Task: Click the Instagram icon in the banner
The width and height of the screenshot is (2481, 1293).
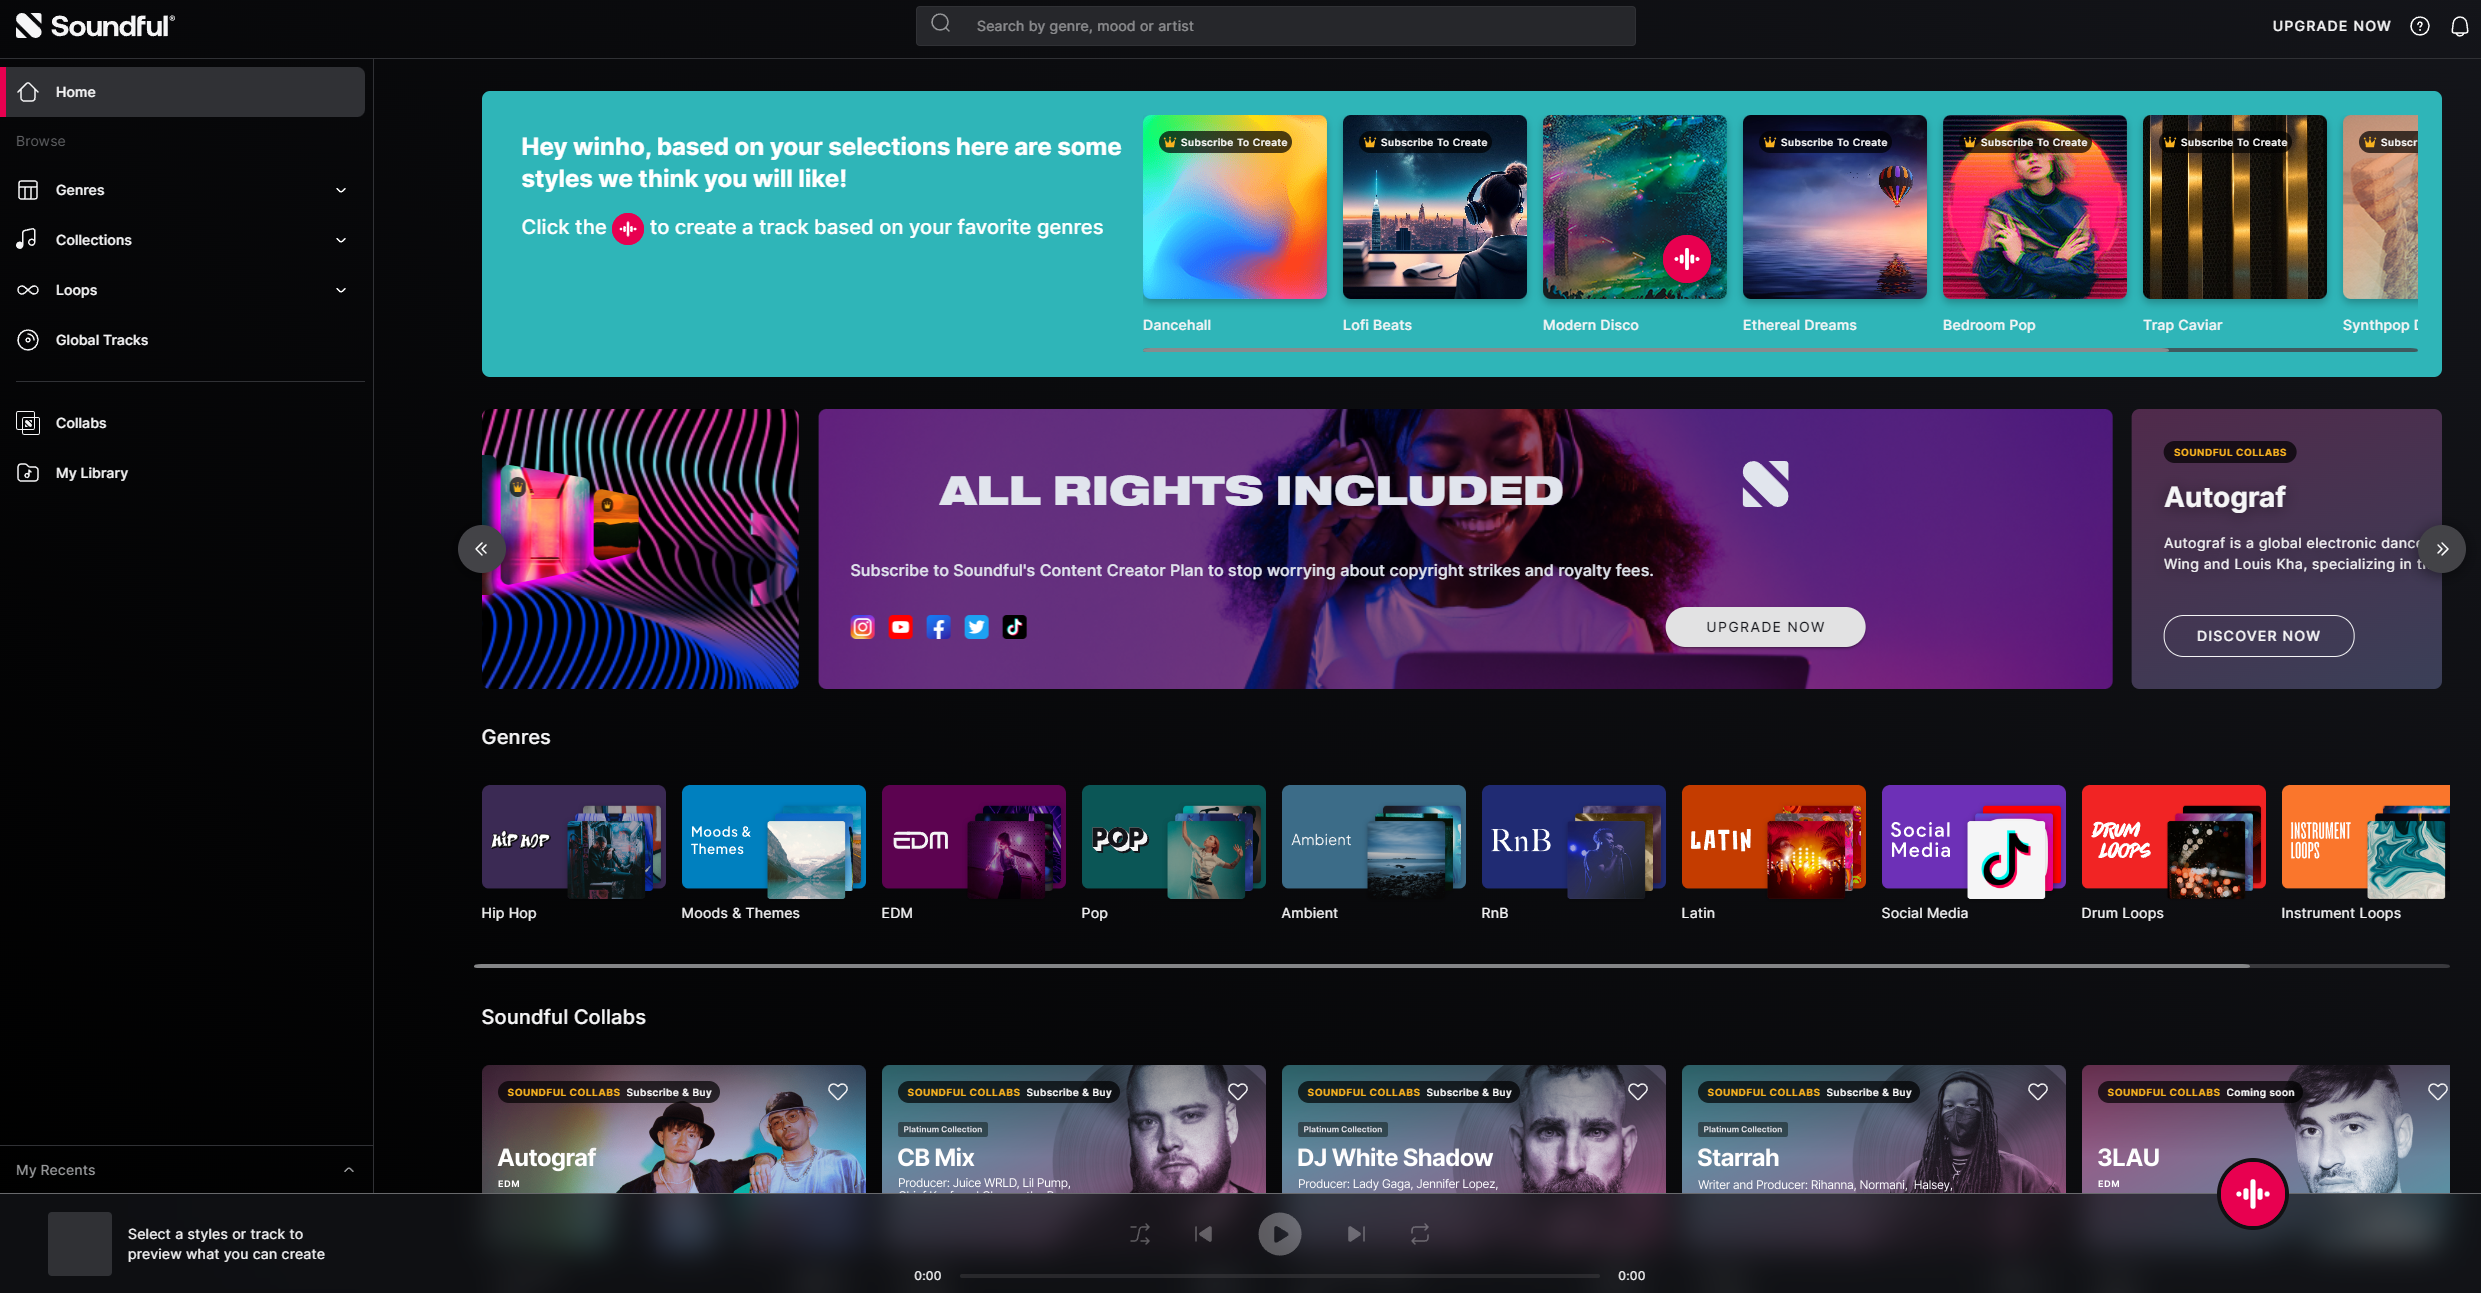Action: pos(862,627)
